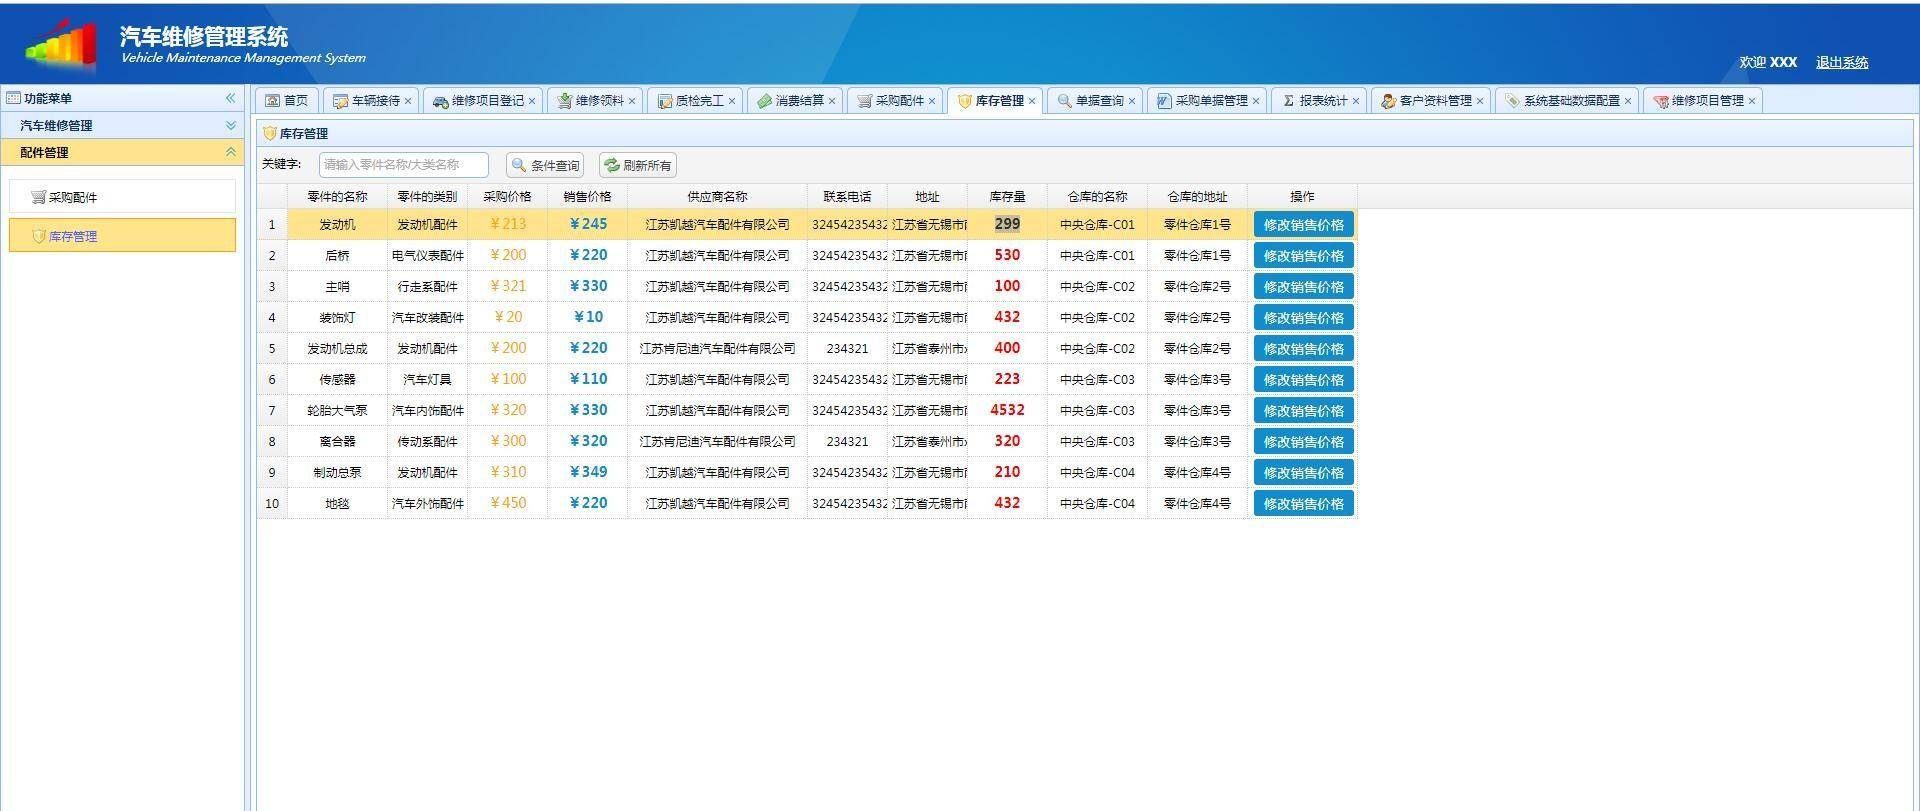Click the 销售价格 column header

[587, 197]
